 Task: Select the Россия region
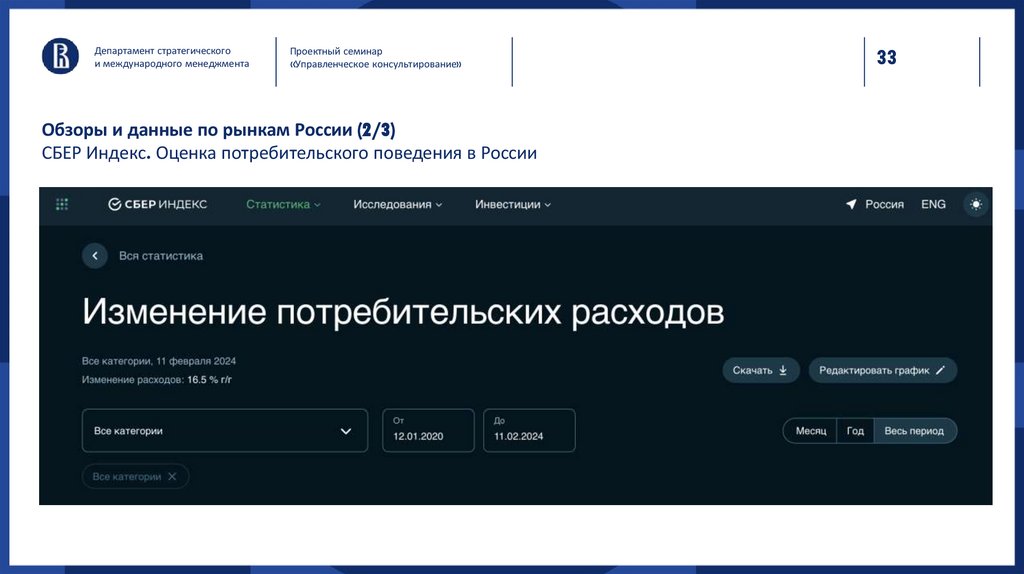point(884,204)
